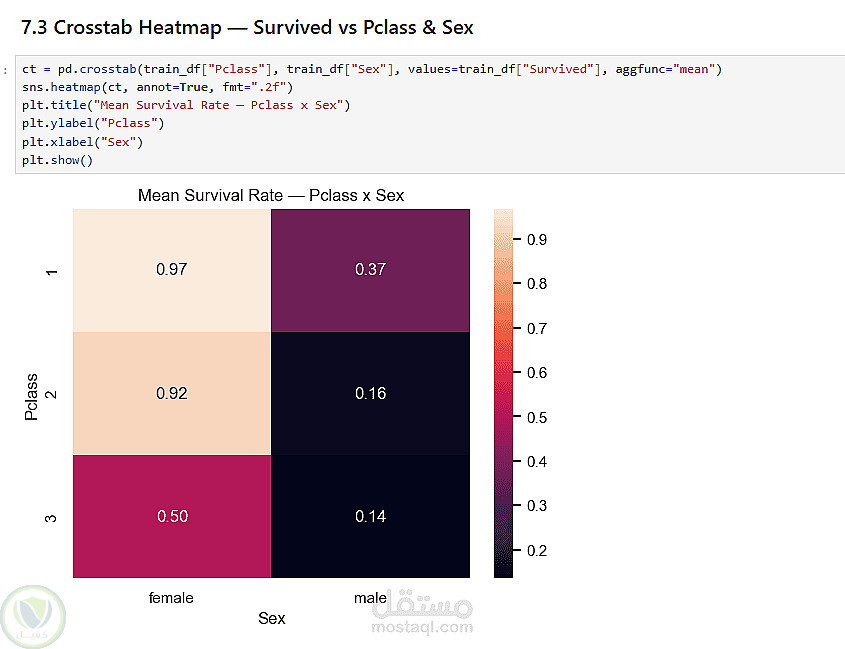Pick the 0.14 heatmap cell
The height and width of the screenshot is (649, 845).
click(370, 516)
